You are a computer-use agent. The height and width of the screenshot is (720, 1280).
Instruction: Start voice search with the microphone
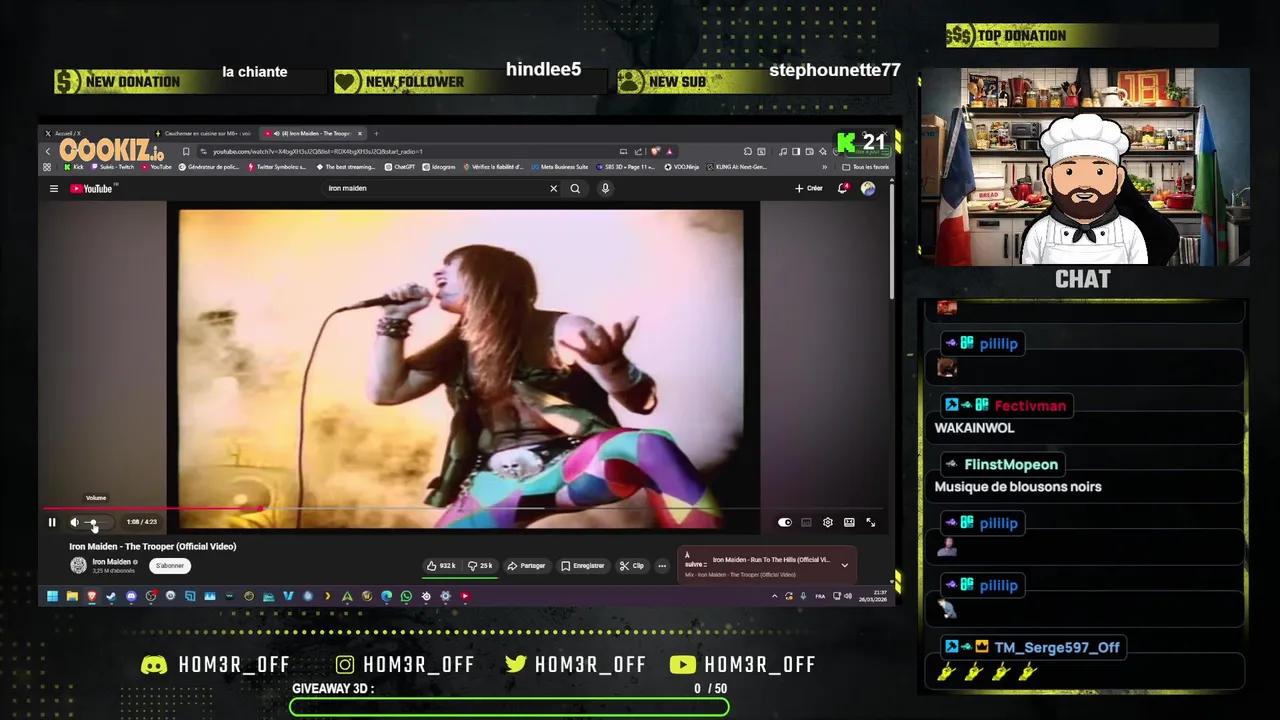605,188
